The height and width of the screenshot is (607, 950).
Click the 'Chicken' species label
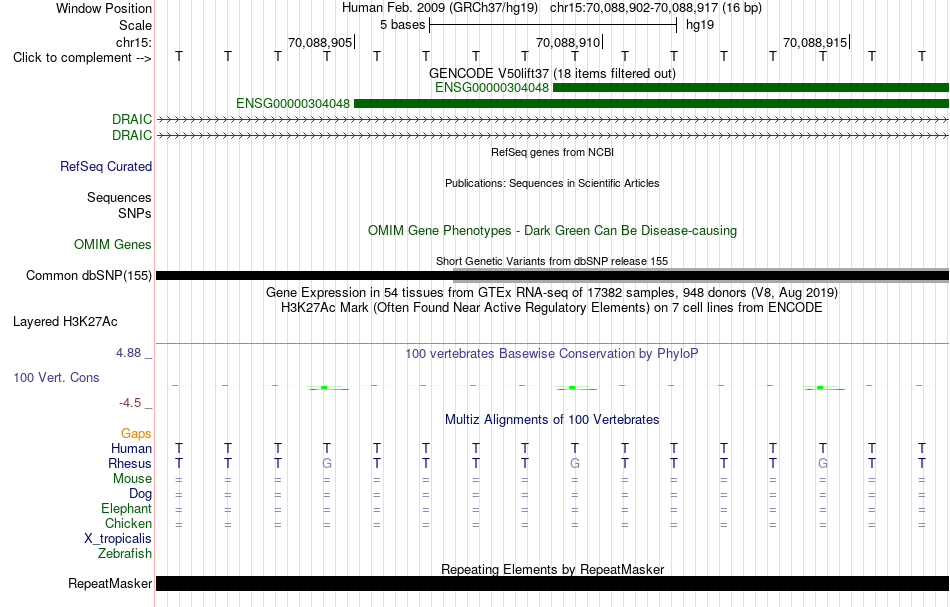point(128,523)
